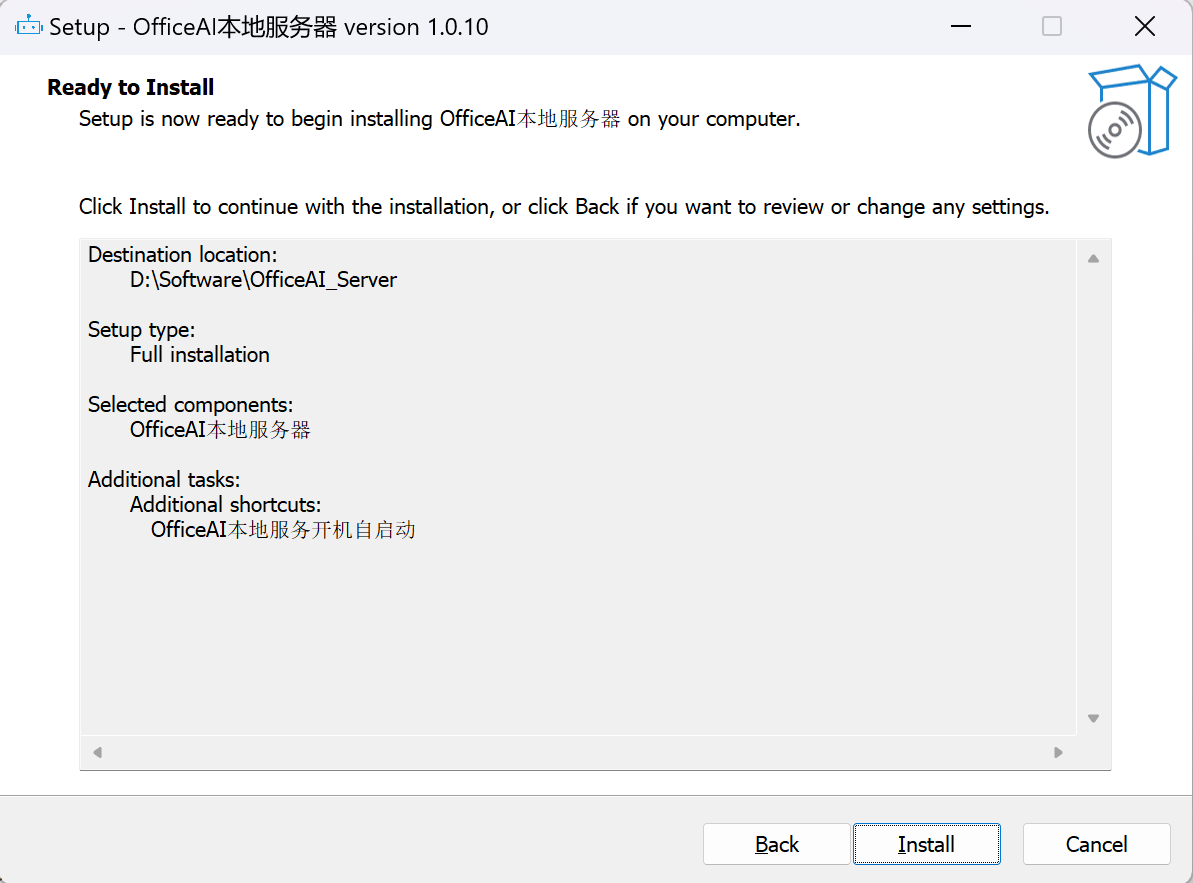Click the Setup window title bar text
Screen dimensions: 1193x883
point(269,27)
